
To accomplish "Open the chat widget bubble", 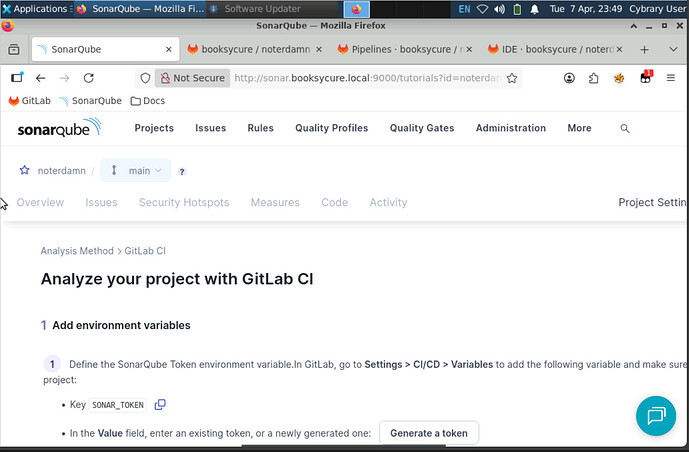I will pyautogui.click(x=656, y=416).
